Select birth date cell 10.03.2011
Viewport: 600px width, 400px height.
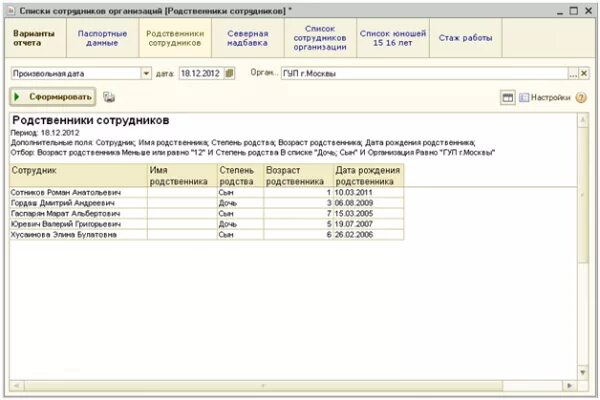369,192
